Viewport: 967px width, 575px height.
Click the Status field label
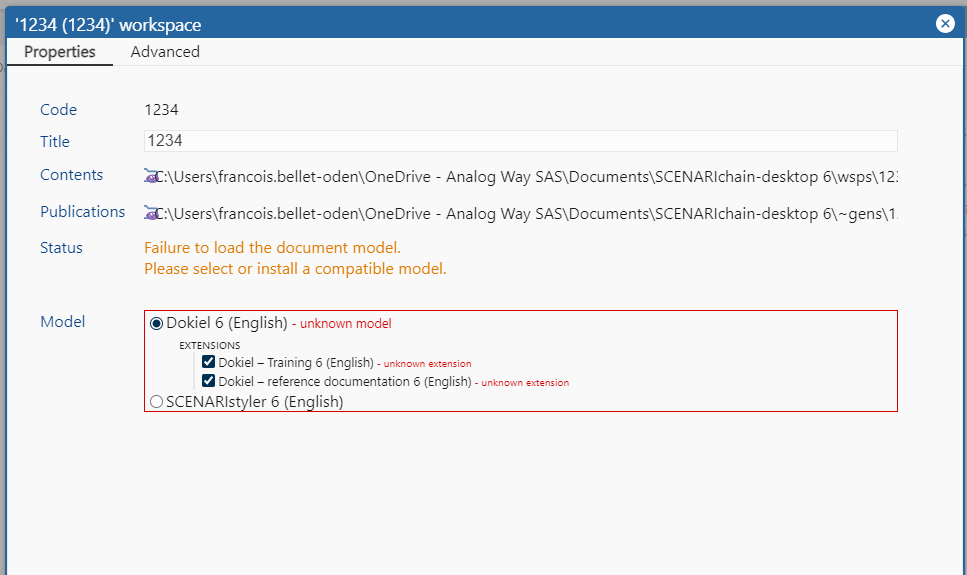coord(61,247)
